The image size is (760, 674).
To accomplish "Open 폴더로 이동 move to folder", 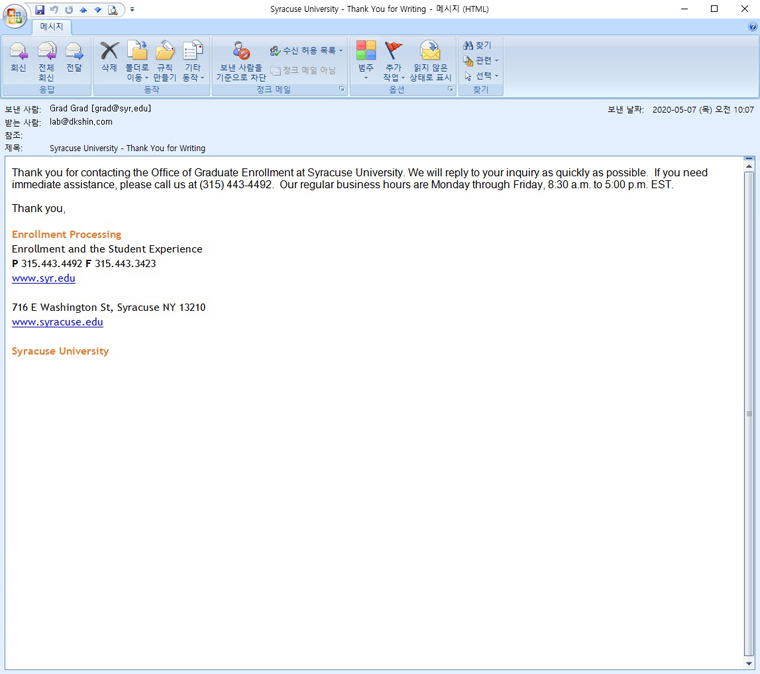I will click(x=137, y=62).
